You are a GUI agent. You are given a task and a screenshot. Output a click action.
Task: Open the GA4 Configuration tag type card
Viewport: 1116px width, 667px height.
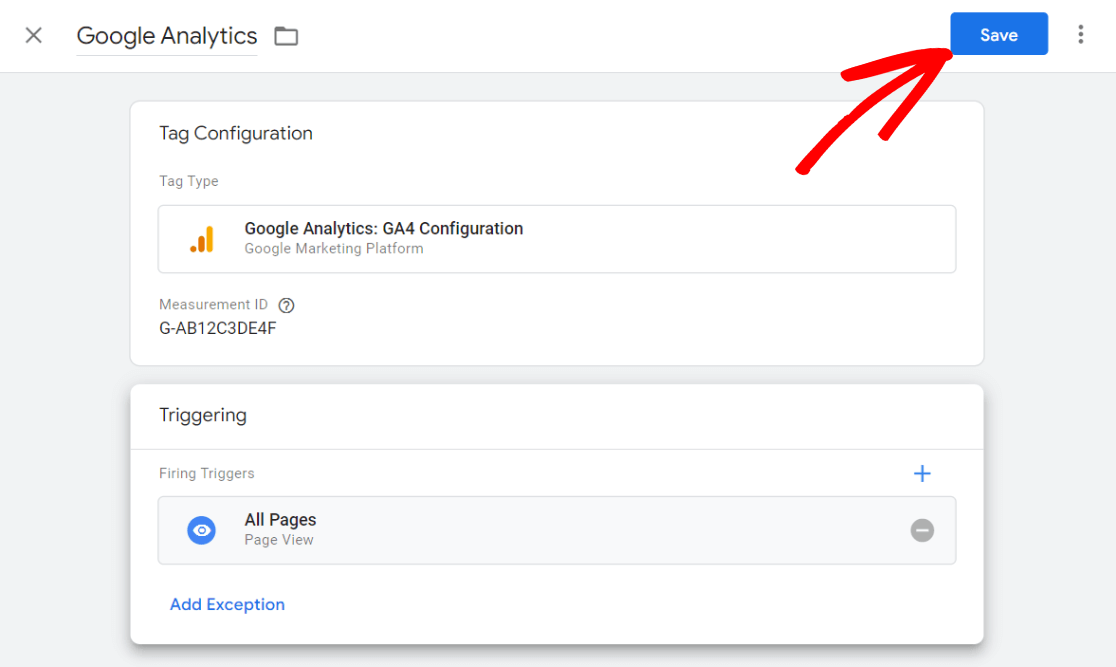pyautogui.click(x=557, y=238)
